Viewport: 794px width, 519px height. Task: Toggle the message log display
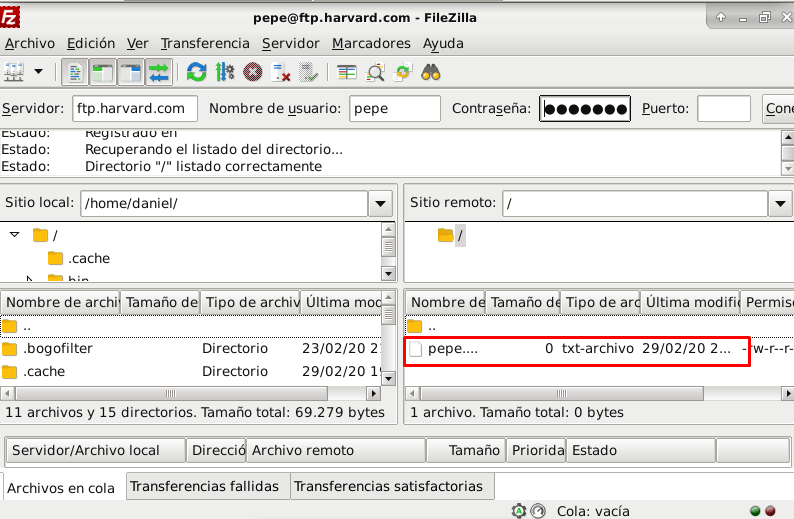(x=74, y=72)
